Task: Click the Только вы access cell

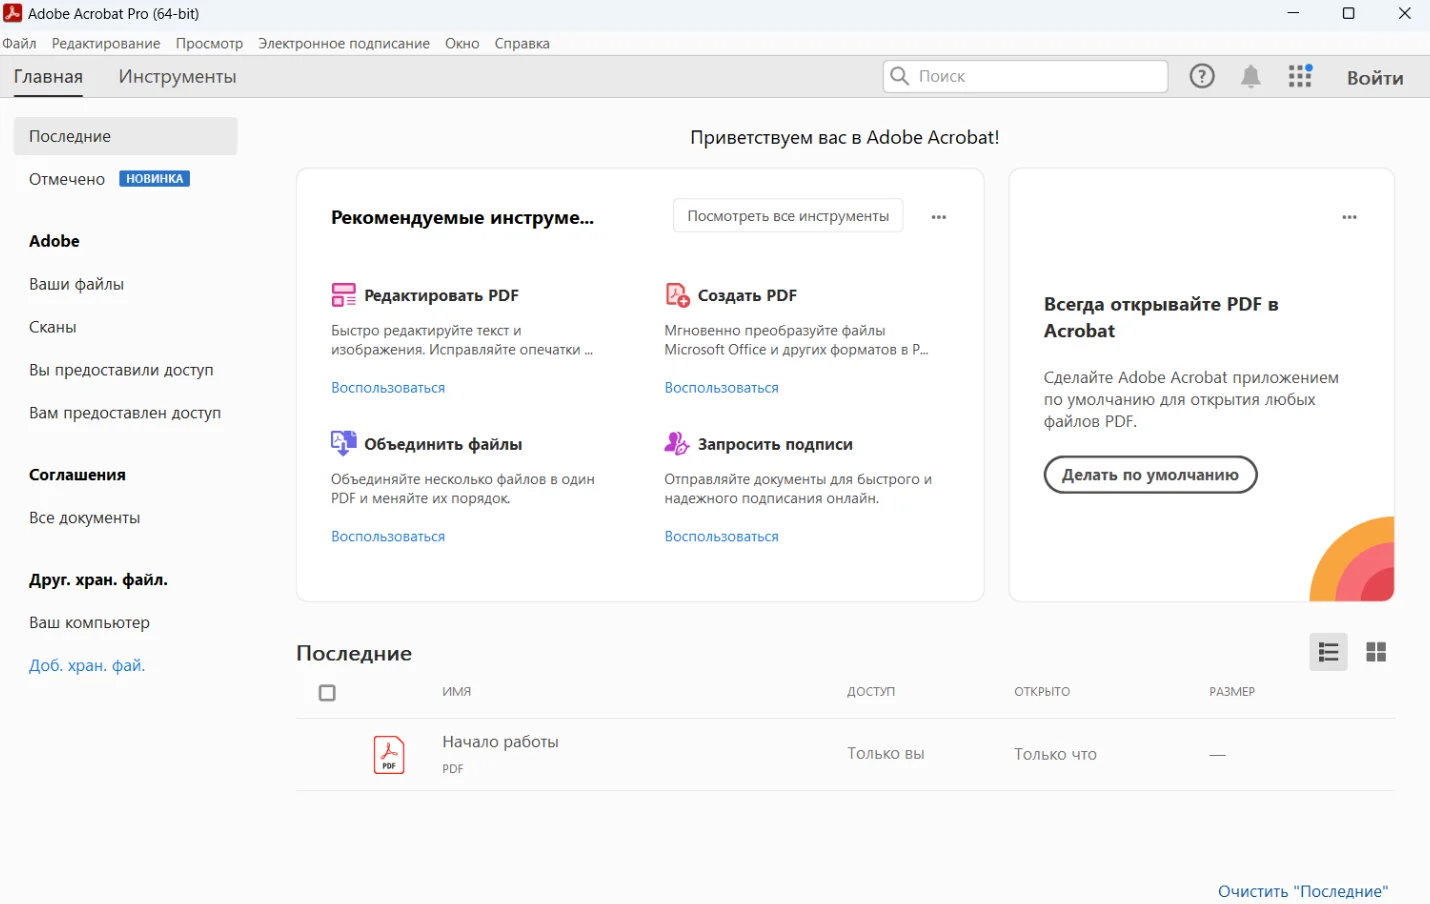Action: [886, 754]
